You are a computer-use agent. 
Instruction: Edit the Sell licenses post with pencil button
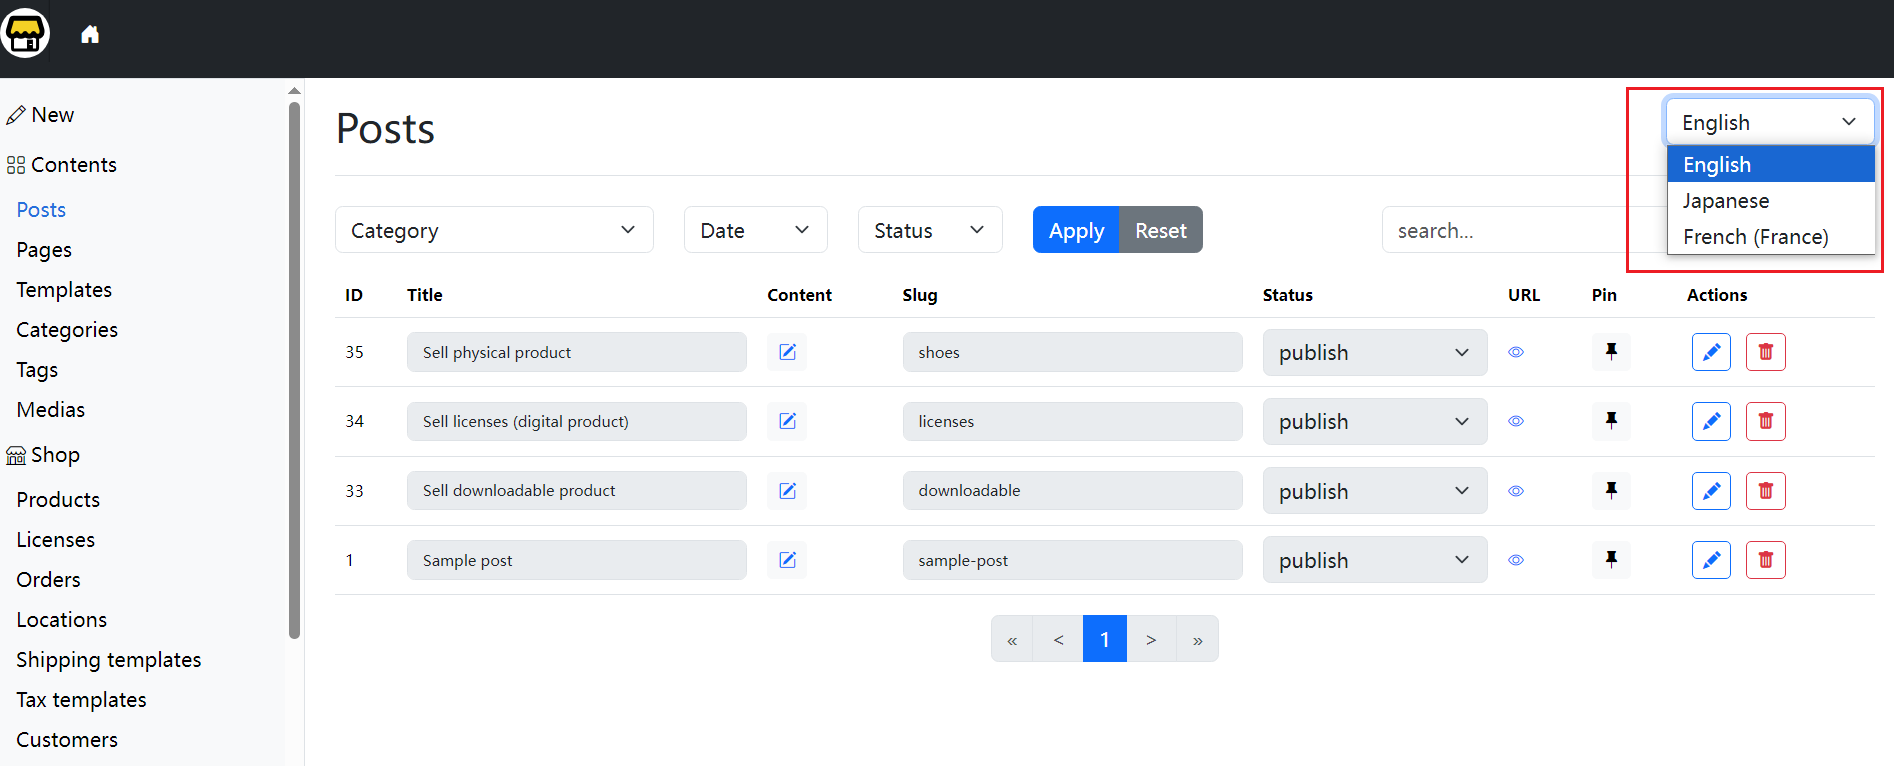(1711, 421)
